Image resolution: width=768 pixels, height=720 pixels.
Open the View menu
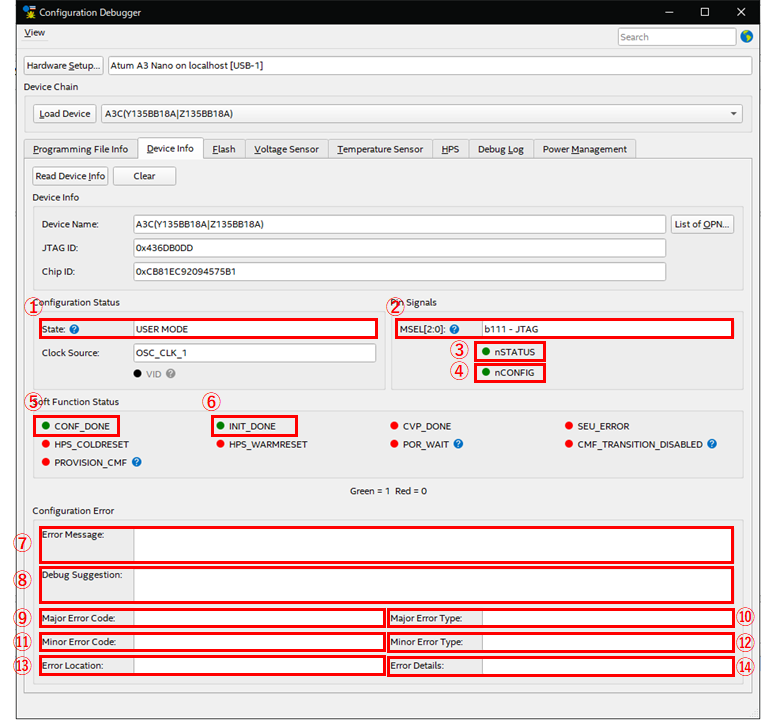point(34,33)
